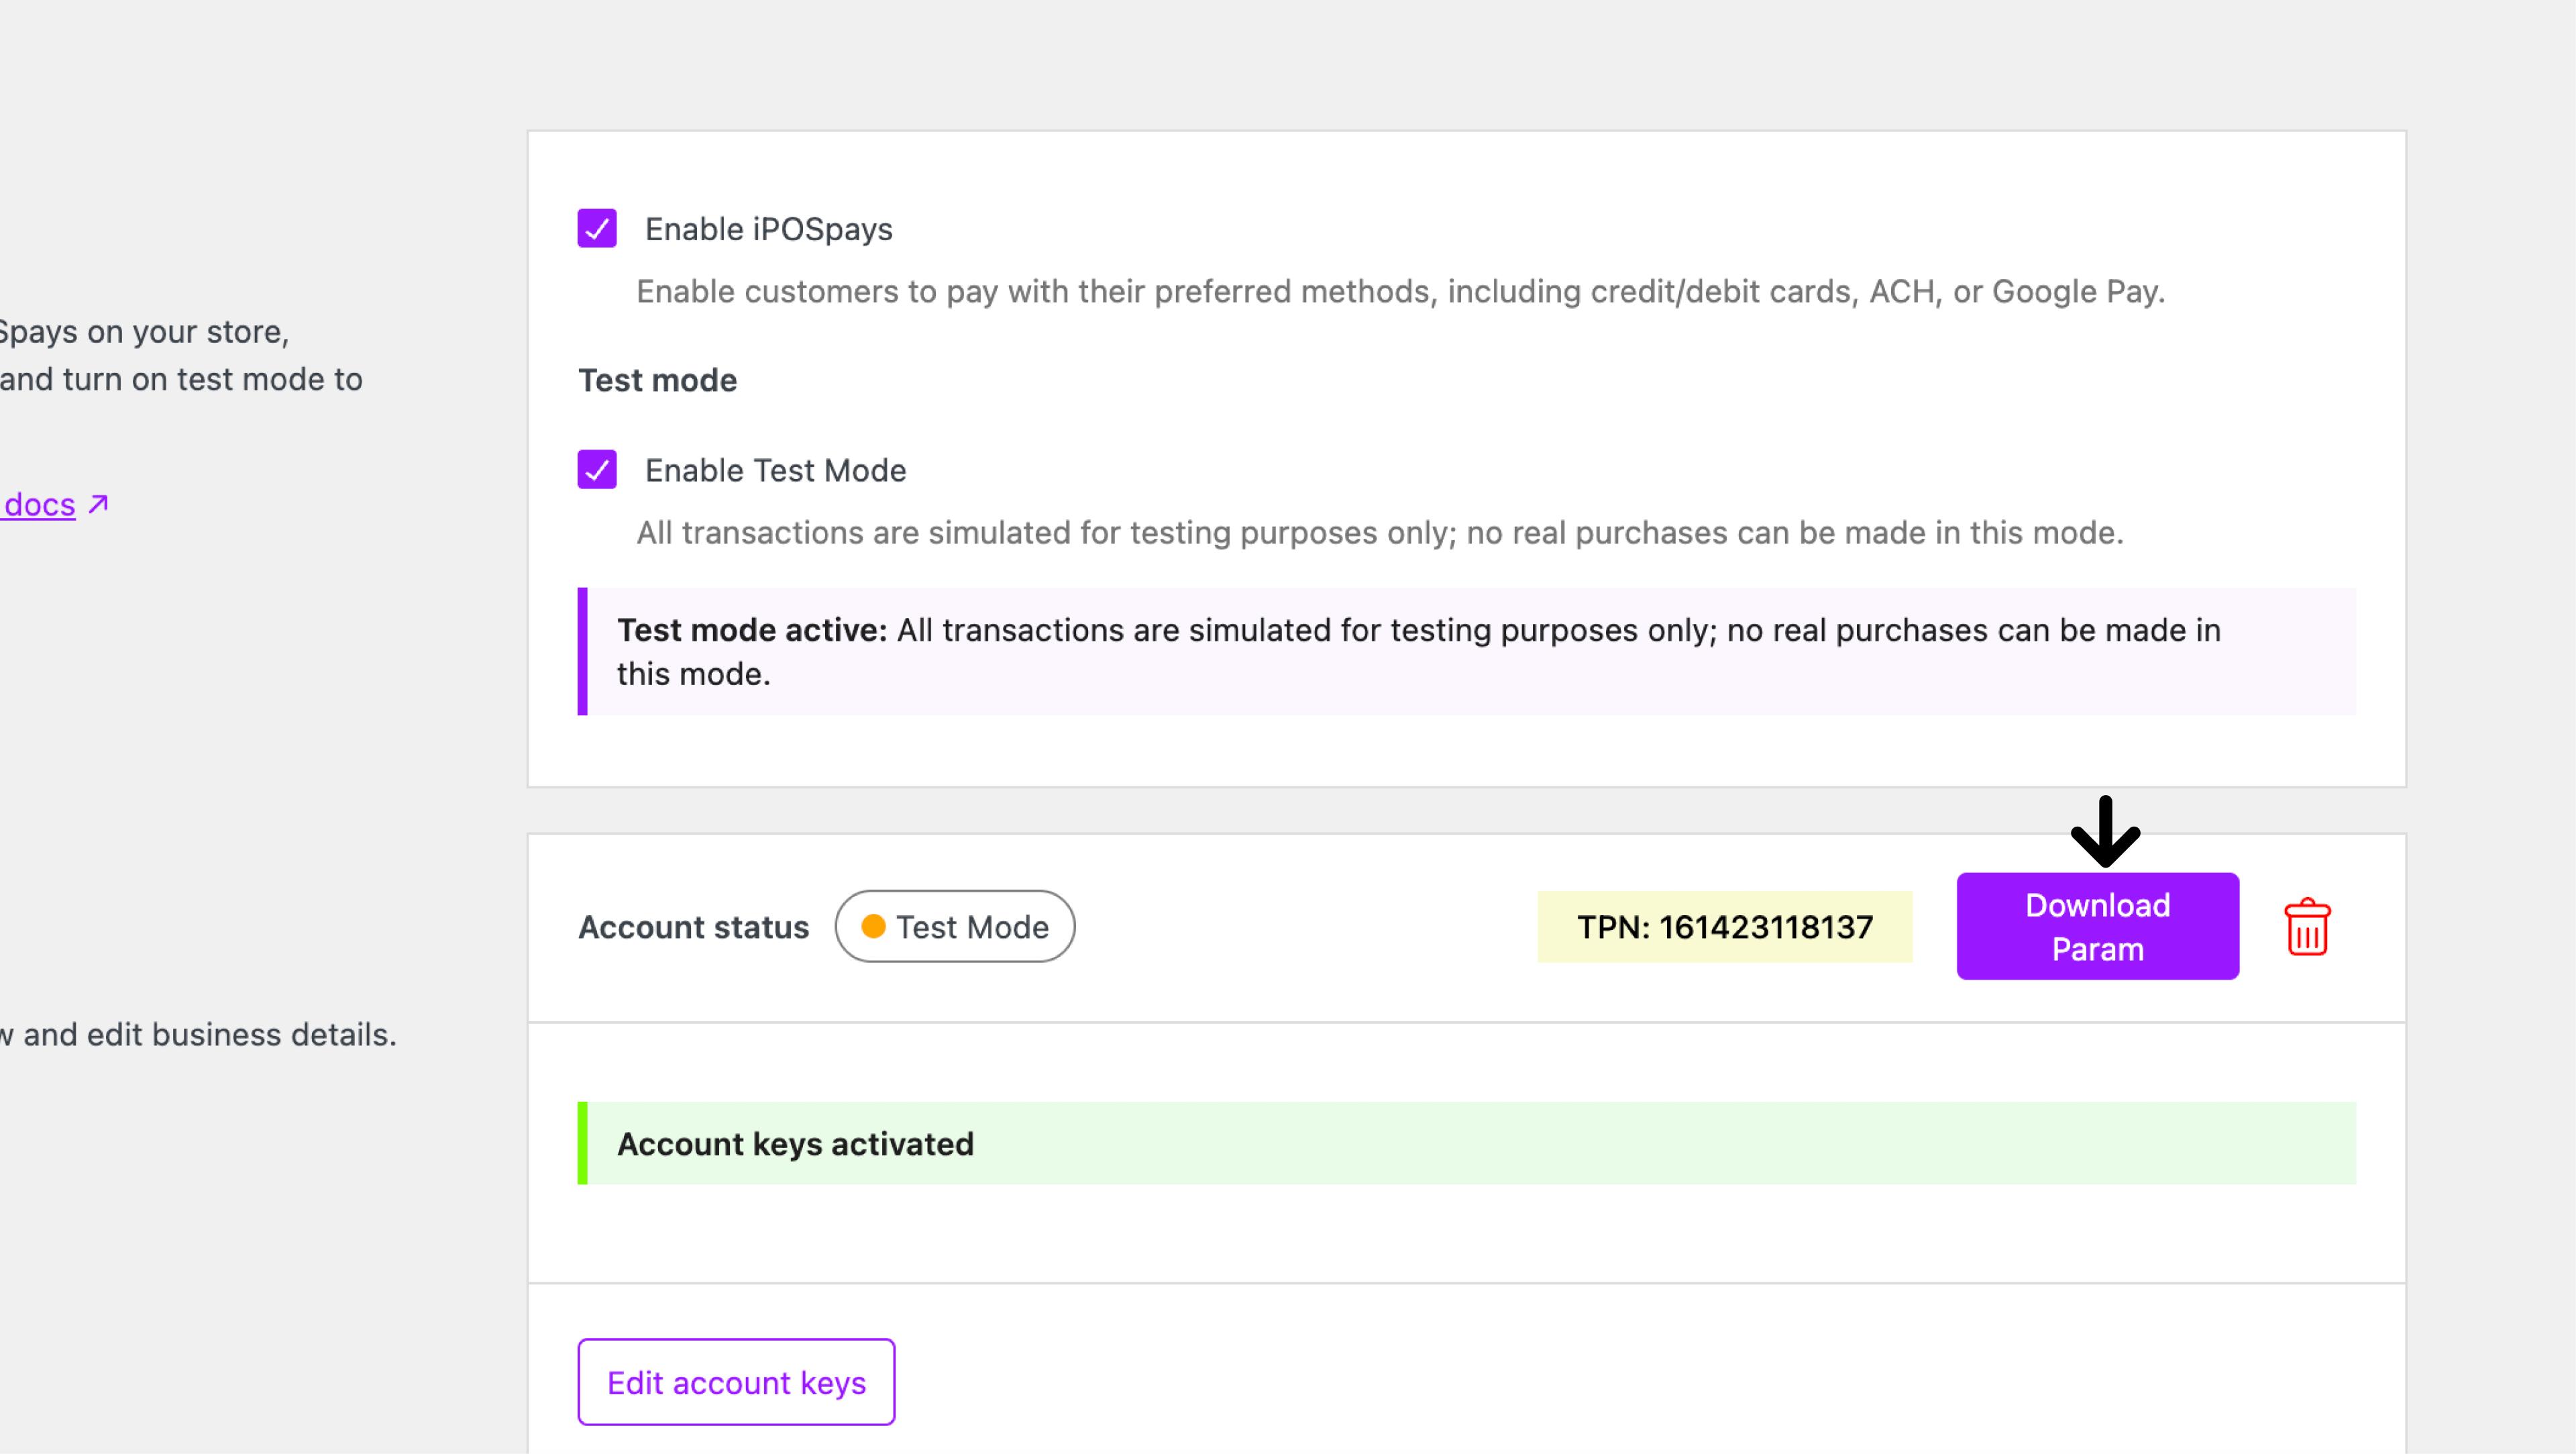Click the Test Mode status badge
Viewport: 2576px width, 1454px height.
tap(955, 926)
